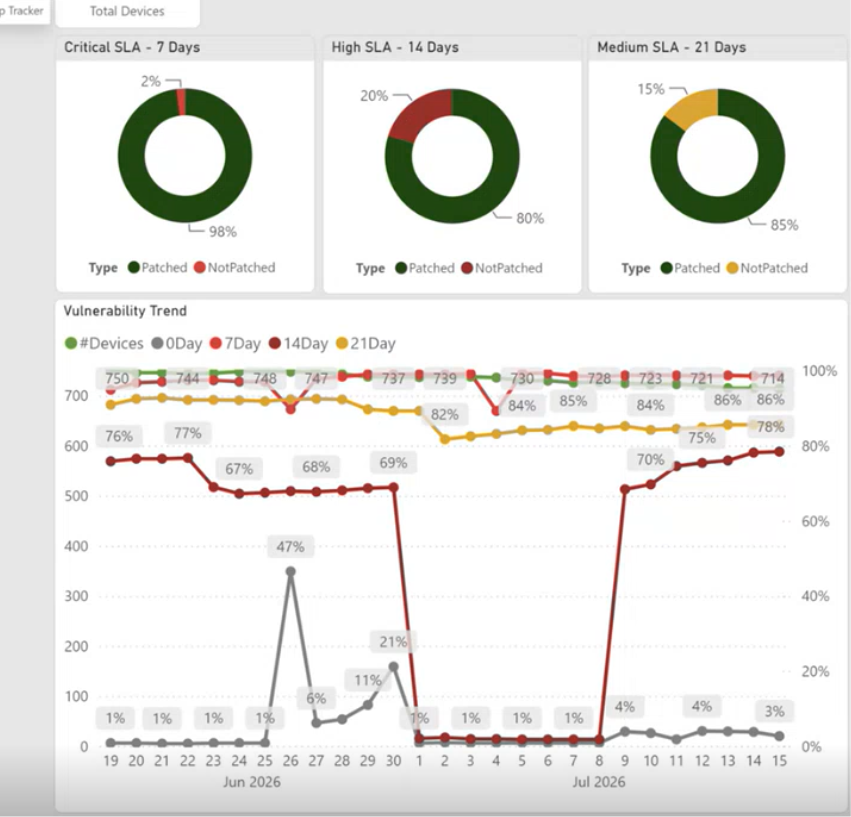Click the 70% label on 14Day line

click(x=650, y=460)
